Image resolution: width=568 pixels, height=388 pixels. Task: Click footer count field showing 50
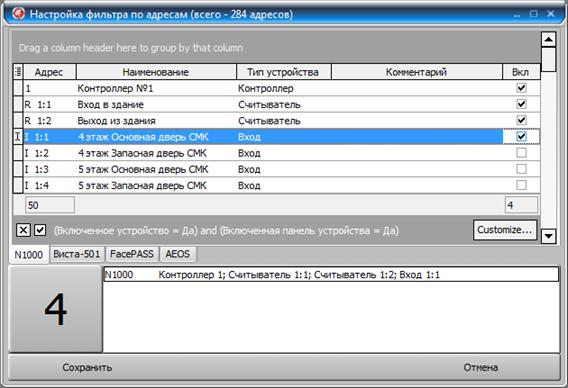point(50,205)
